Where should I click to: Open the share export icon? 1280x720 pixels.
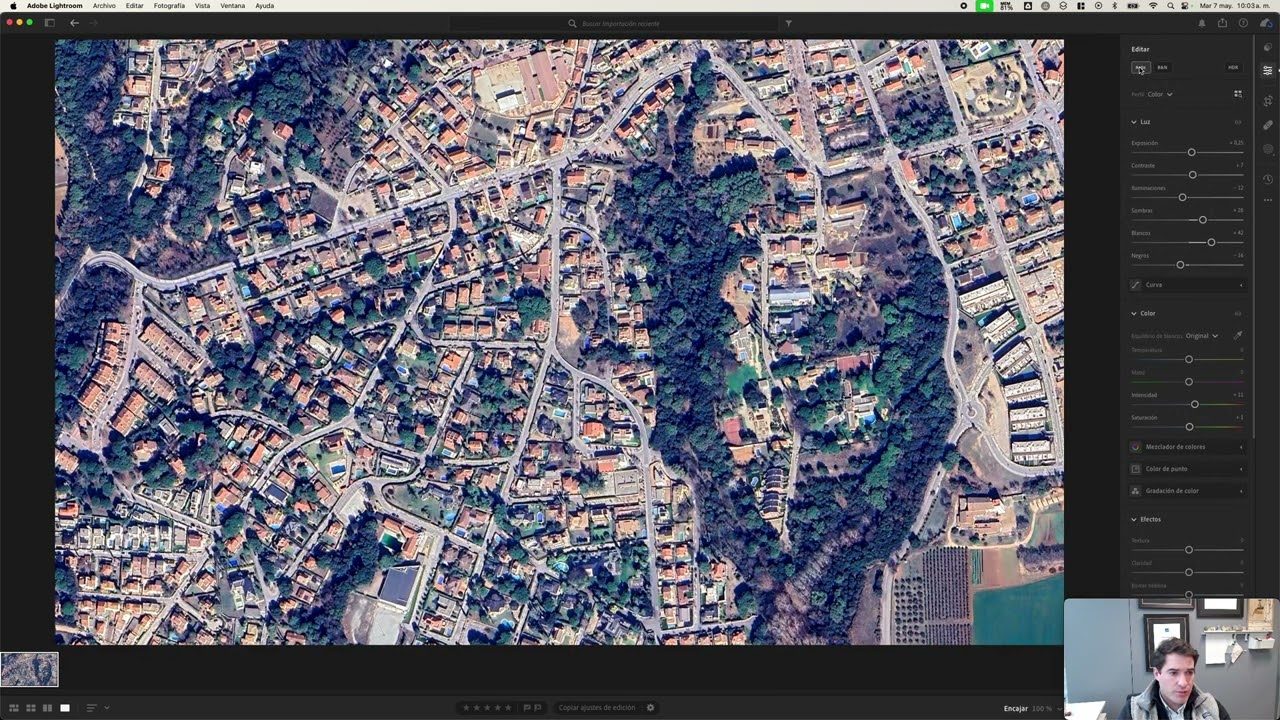pyautogui.click(x=1222, y=23)
